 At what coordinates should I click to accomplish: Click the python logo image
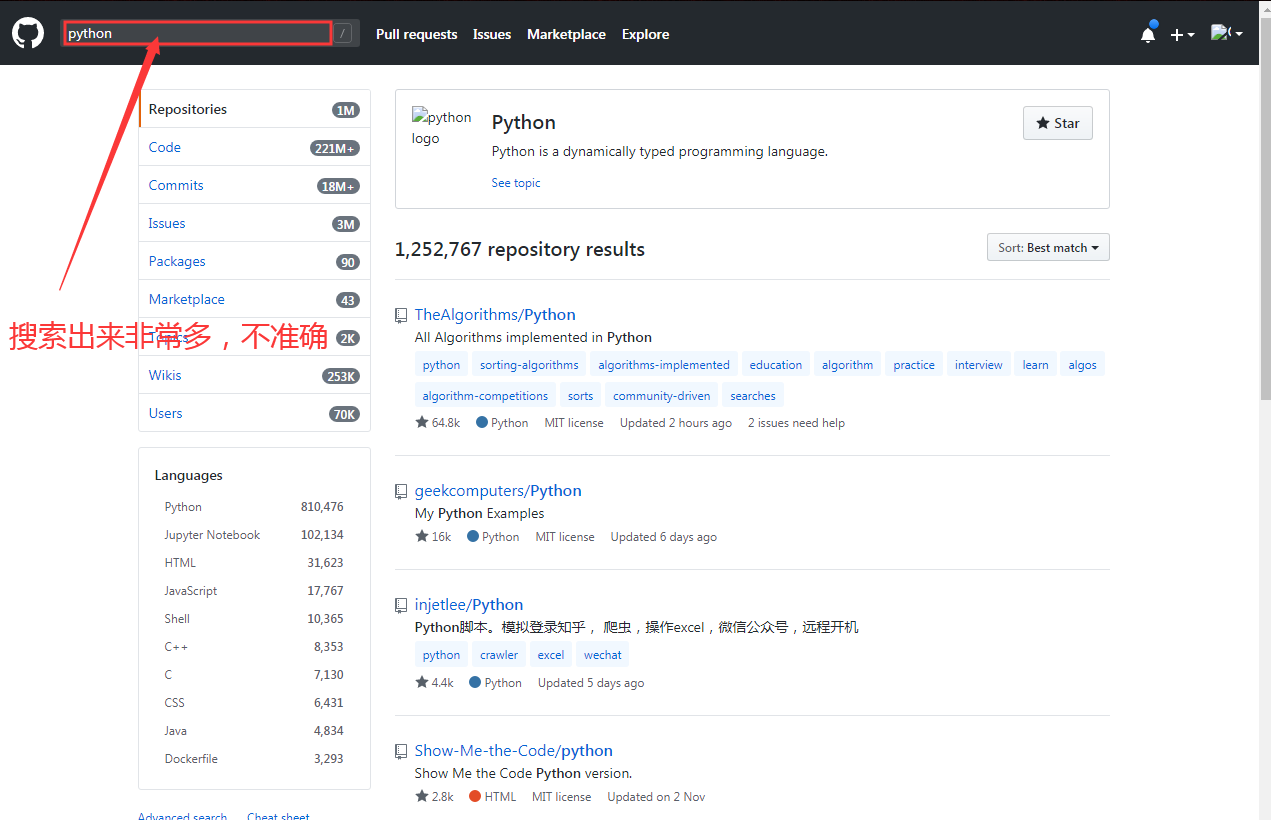pos(441,127)
